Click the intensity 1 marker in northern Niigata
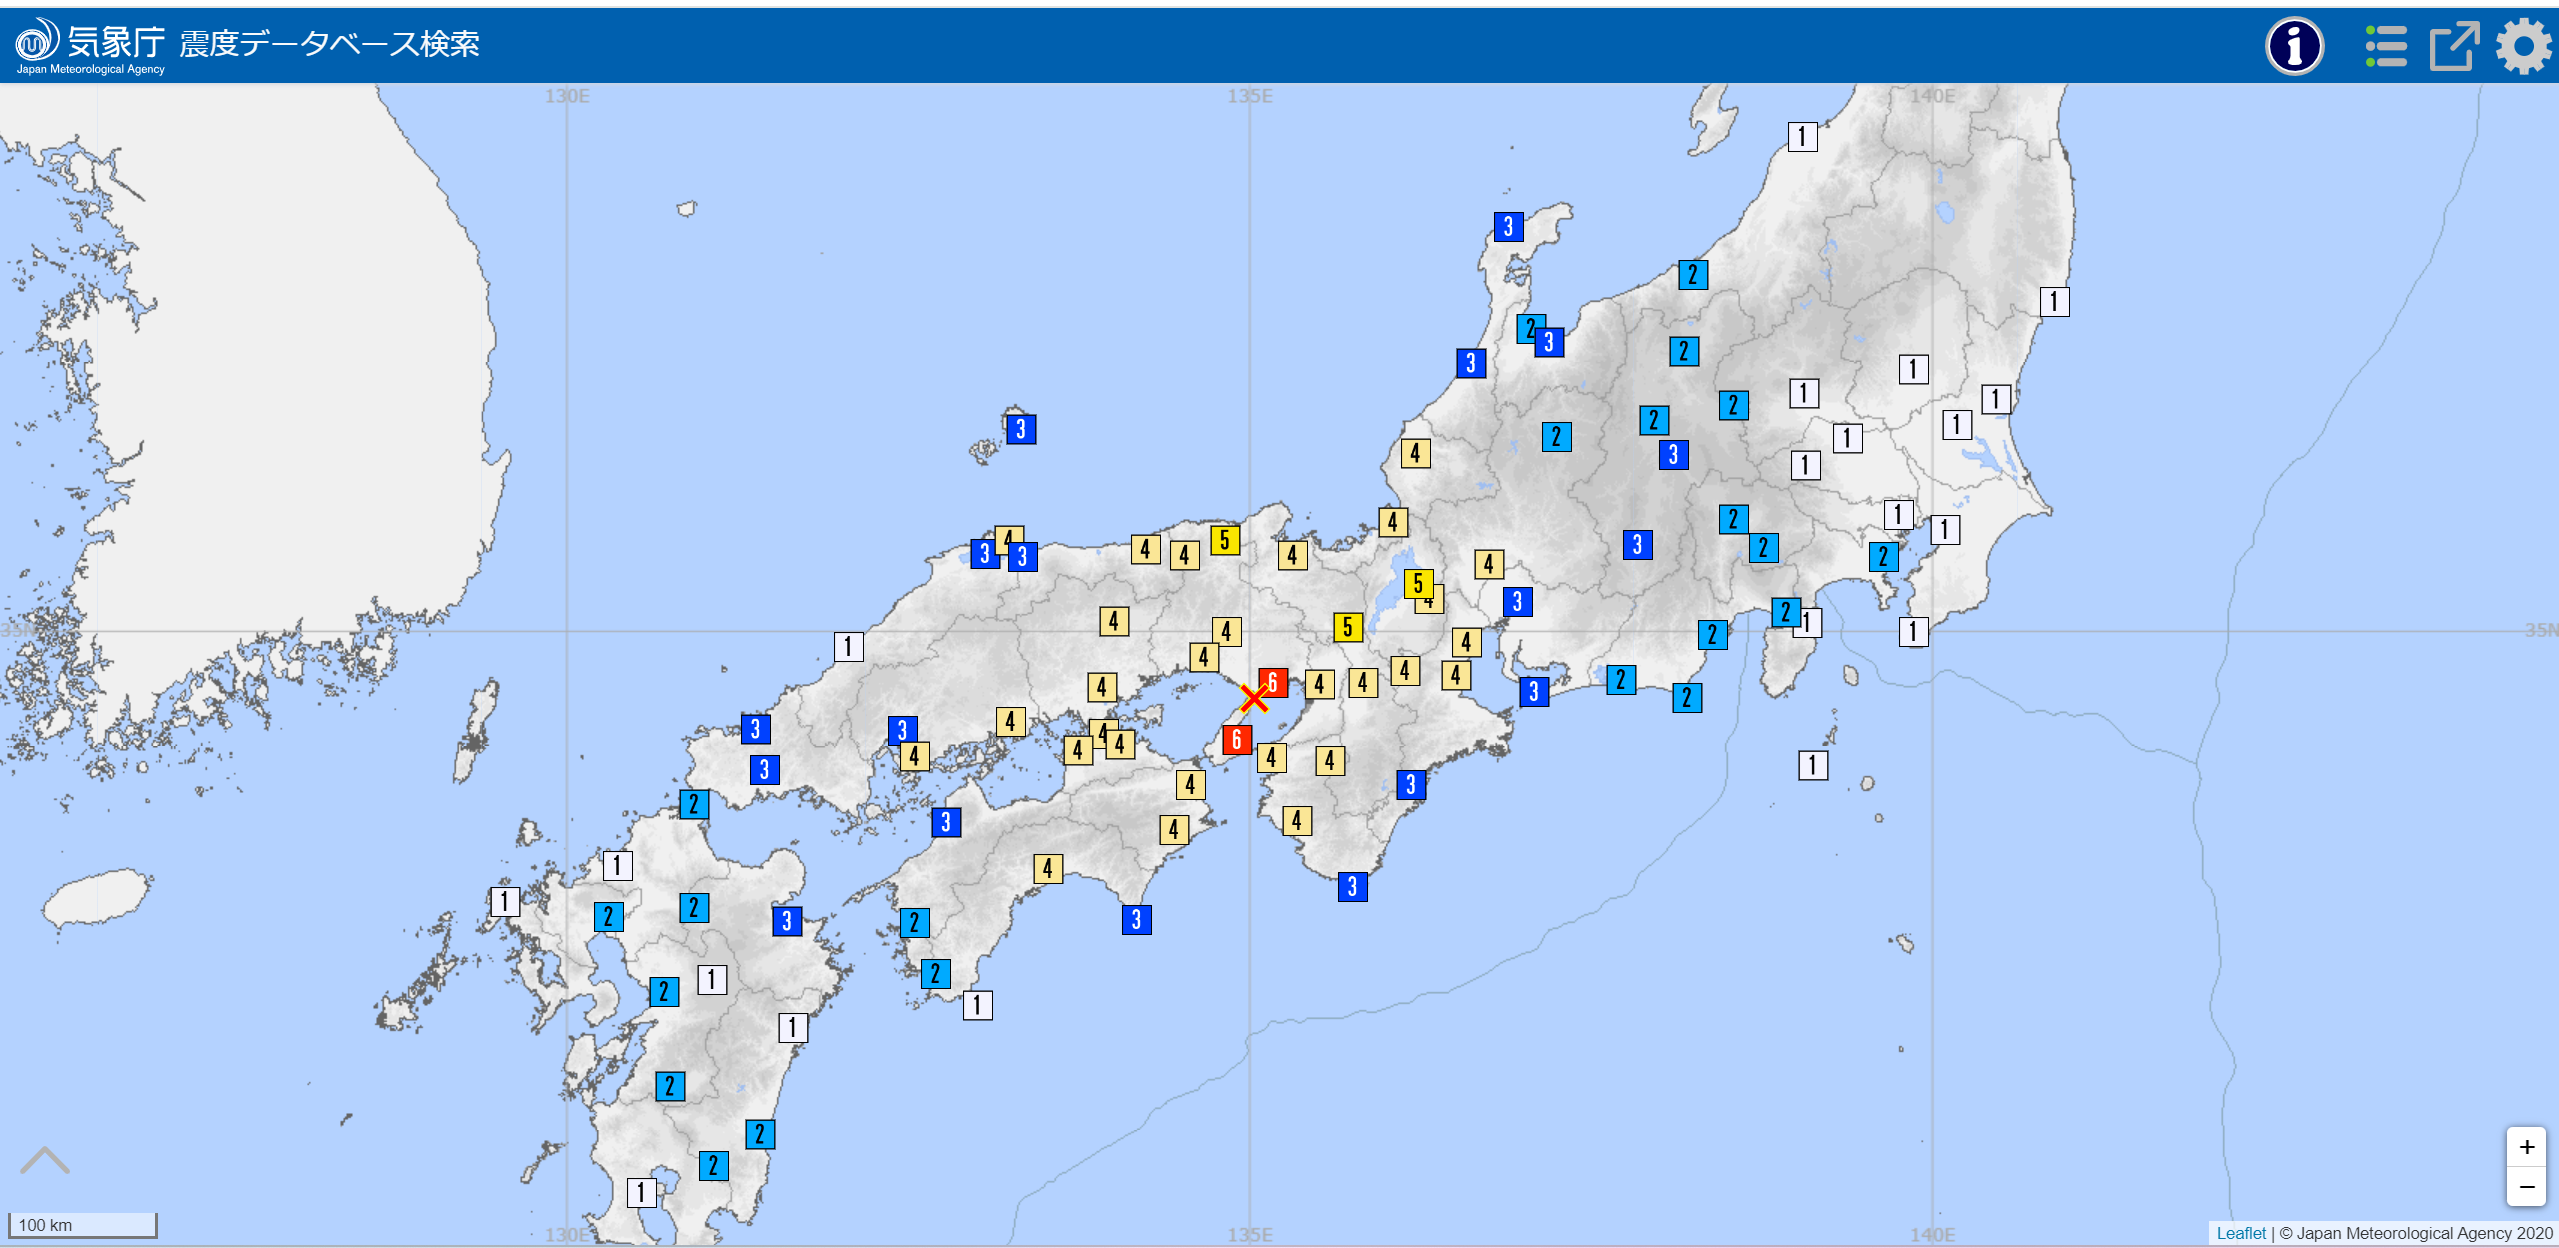 tap(1802, 136)
